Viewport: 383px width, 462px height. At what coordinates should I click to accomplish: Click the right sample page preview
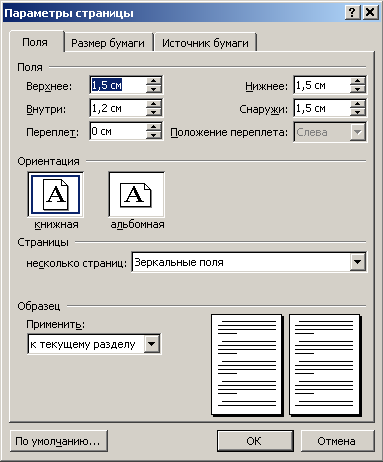click(324, 365)
